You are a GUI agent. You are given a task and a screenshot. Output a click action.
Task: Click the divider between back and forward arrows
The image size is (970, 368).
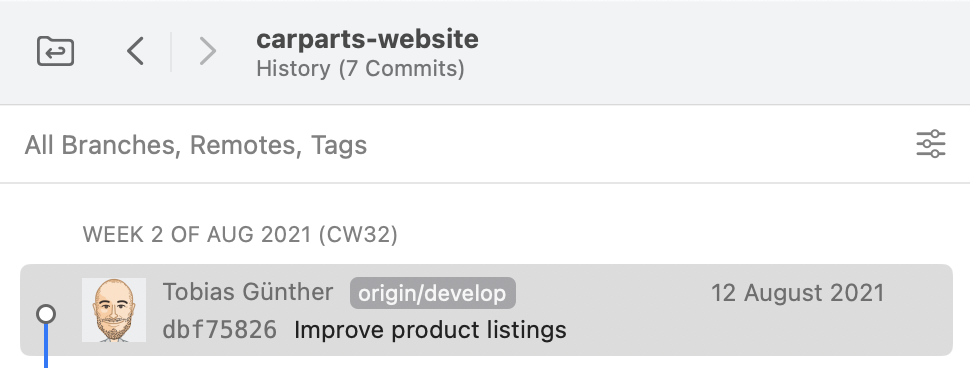171,51
